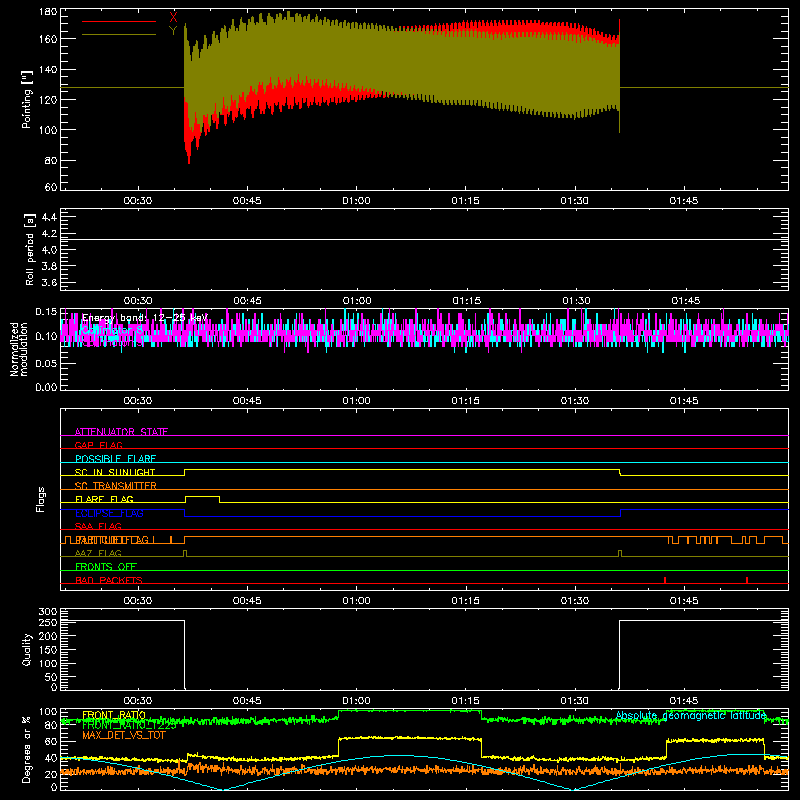Click the A4Z_FLAG label
The height and width of the screenshot is (800, 800).
point(98,553)
